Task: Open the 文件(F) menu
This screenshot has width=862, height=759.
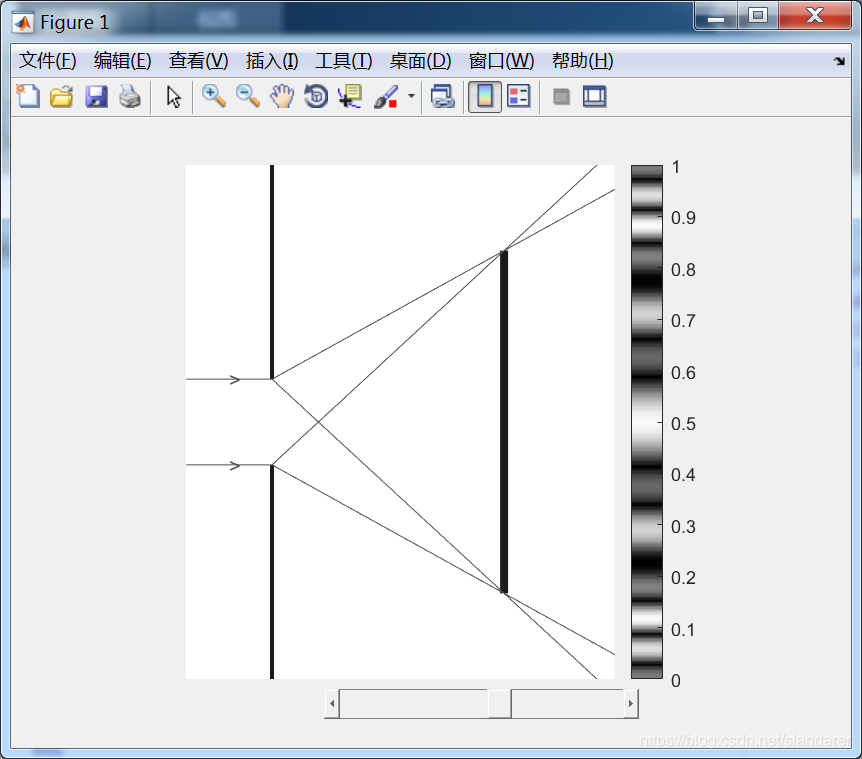Action: coord(48,60)
